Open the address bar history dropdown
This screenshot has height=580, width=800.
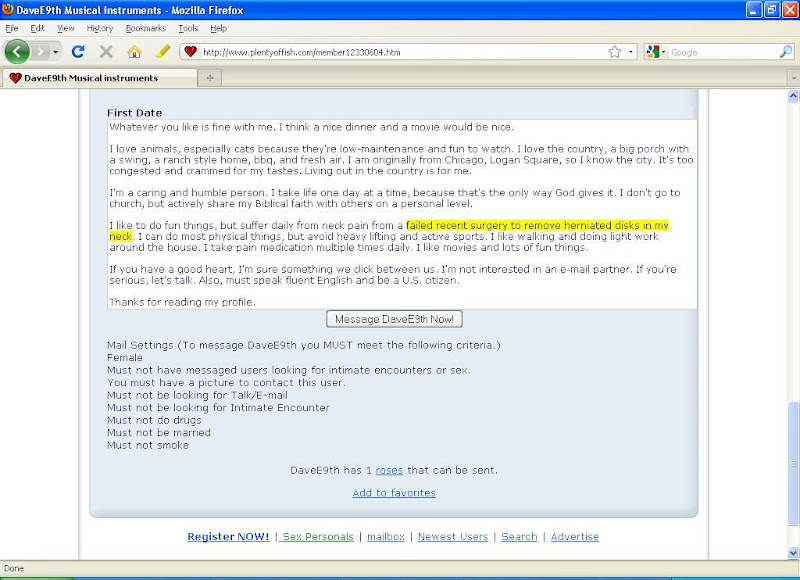pos(631,52)
